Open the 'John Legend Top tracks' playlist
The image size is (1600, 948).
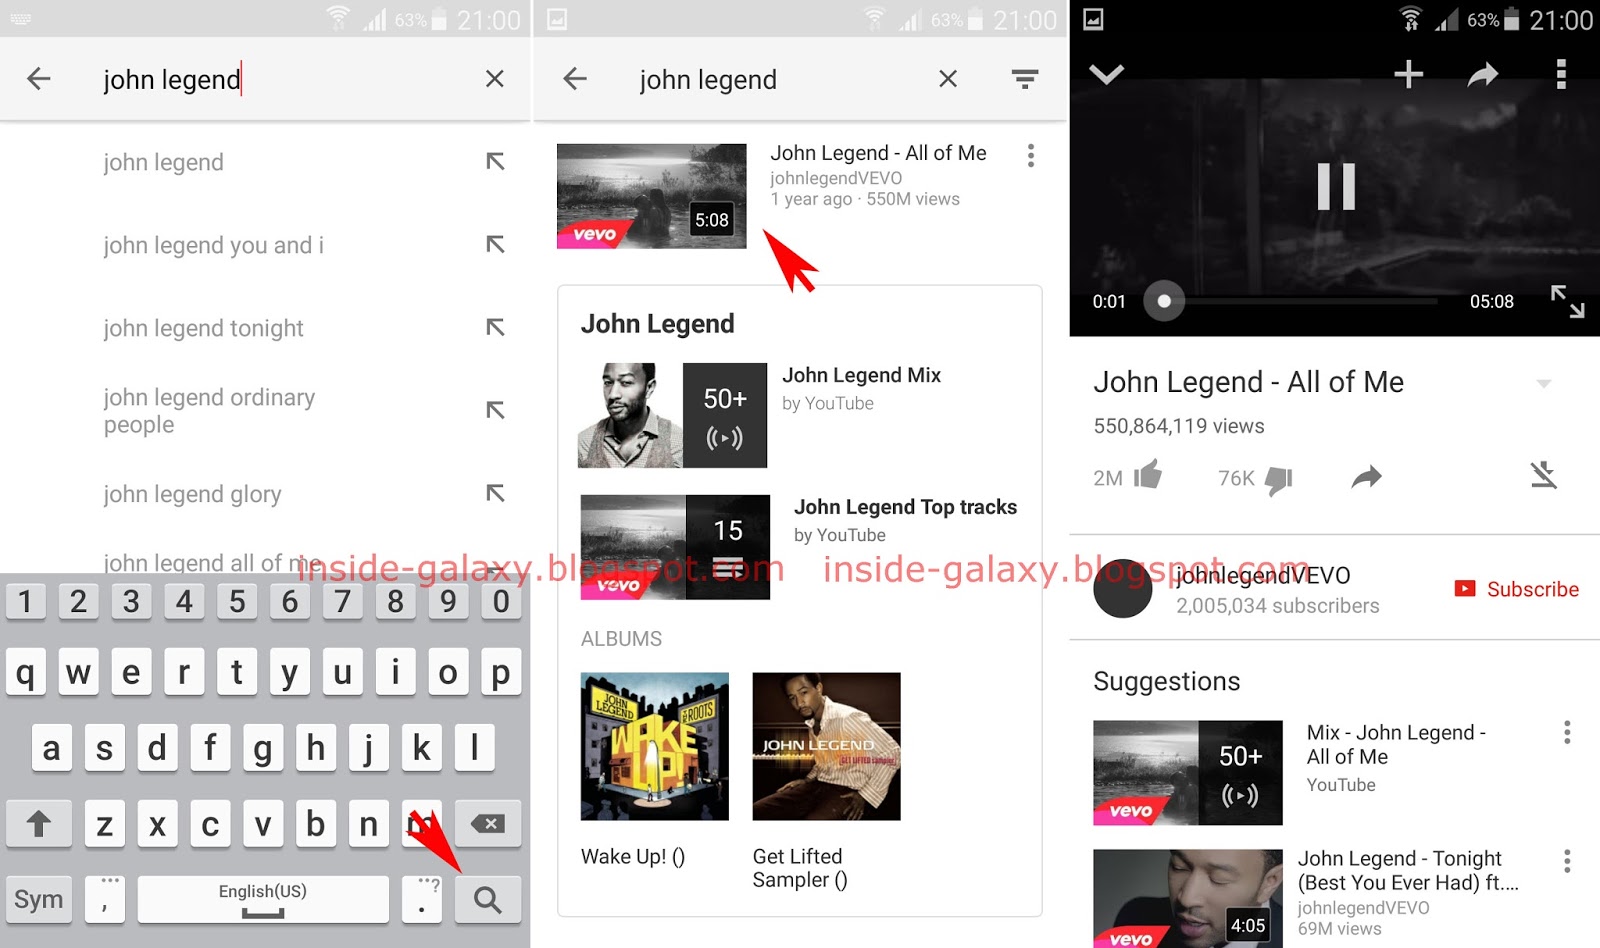675,547
